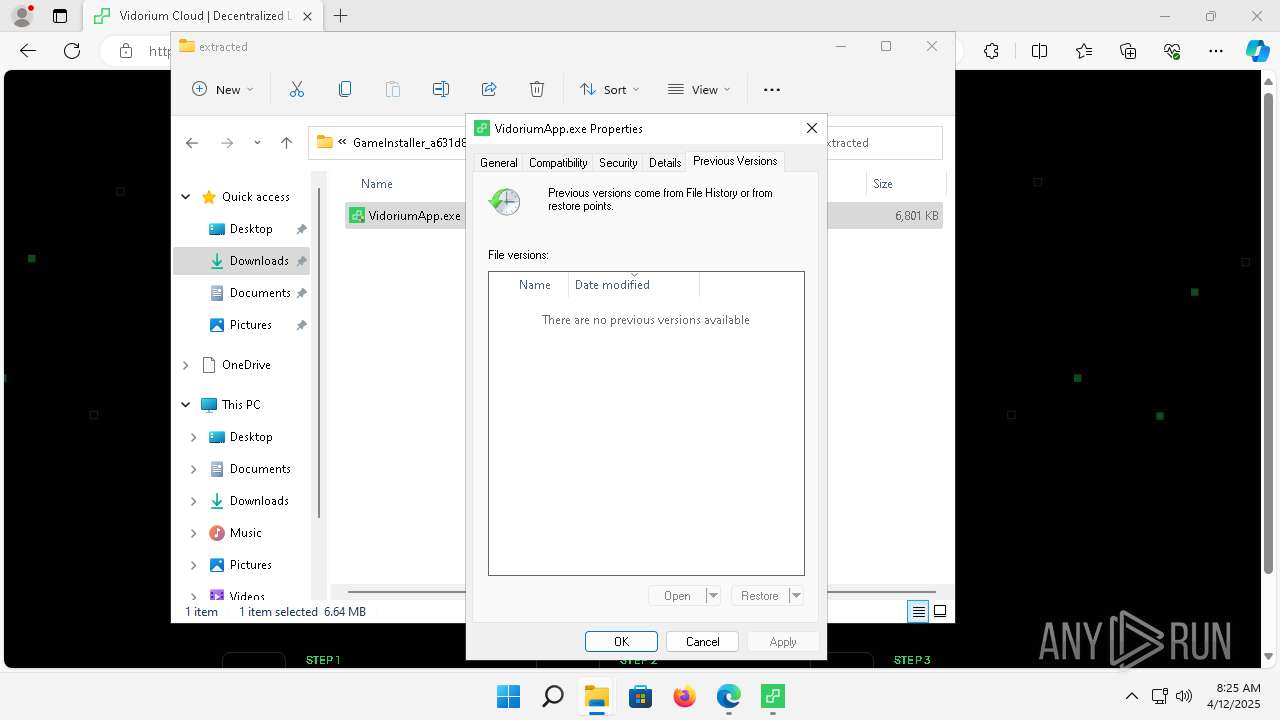Open the Restore button dropdown arrow
Screen dimensions: 1280x720
(796, 596)
